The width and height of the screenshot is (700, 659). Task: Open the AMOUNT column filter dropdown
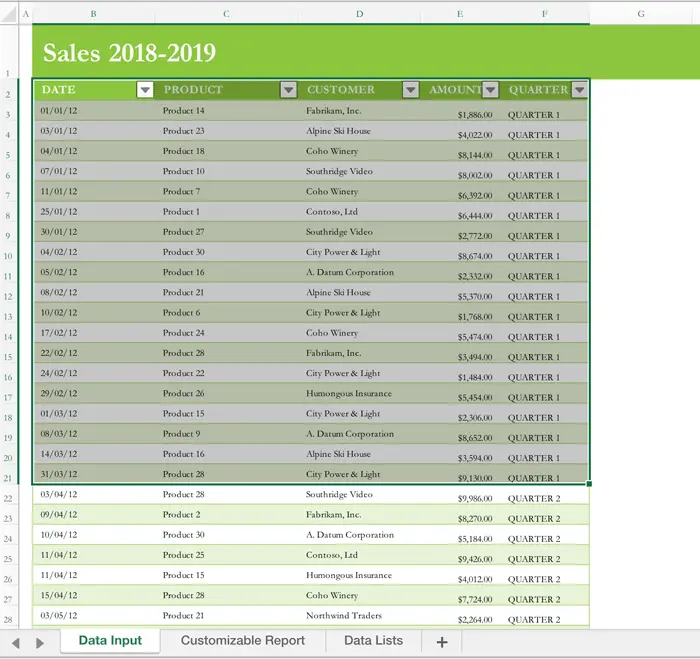click(490, 90)
